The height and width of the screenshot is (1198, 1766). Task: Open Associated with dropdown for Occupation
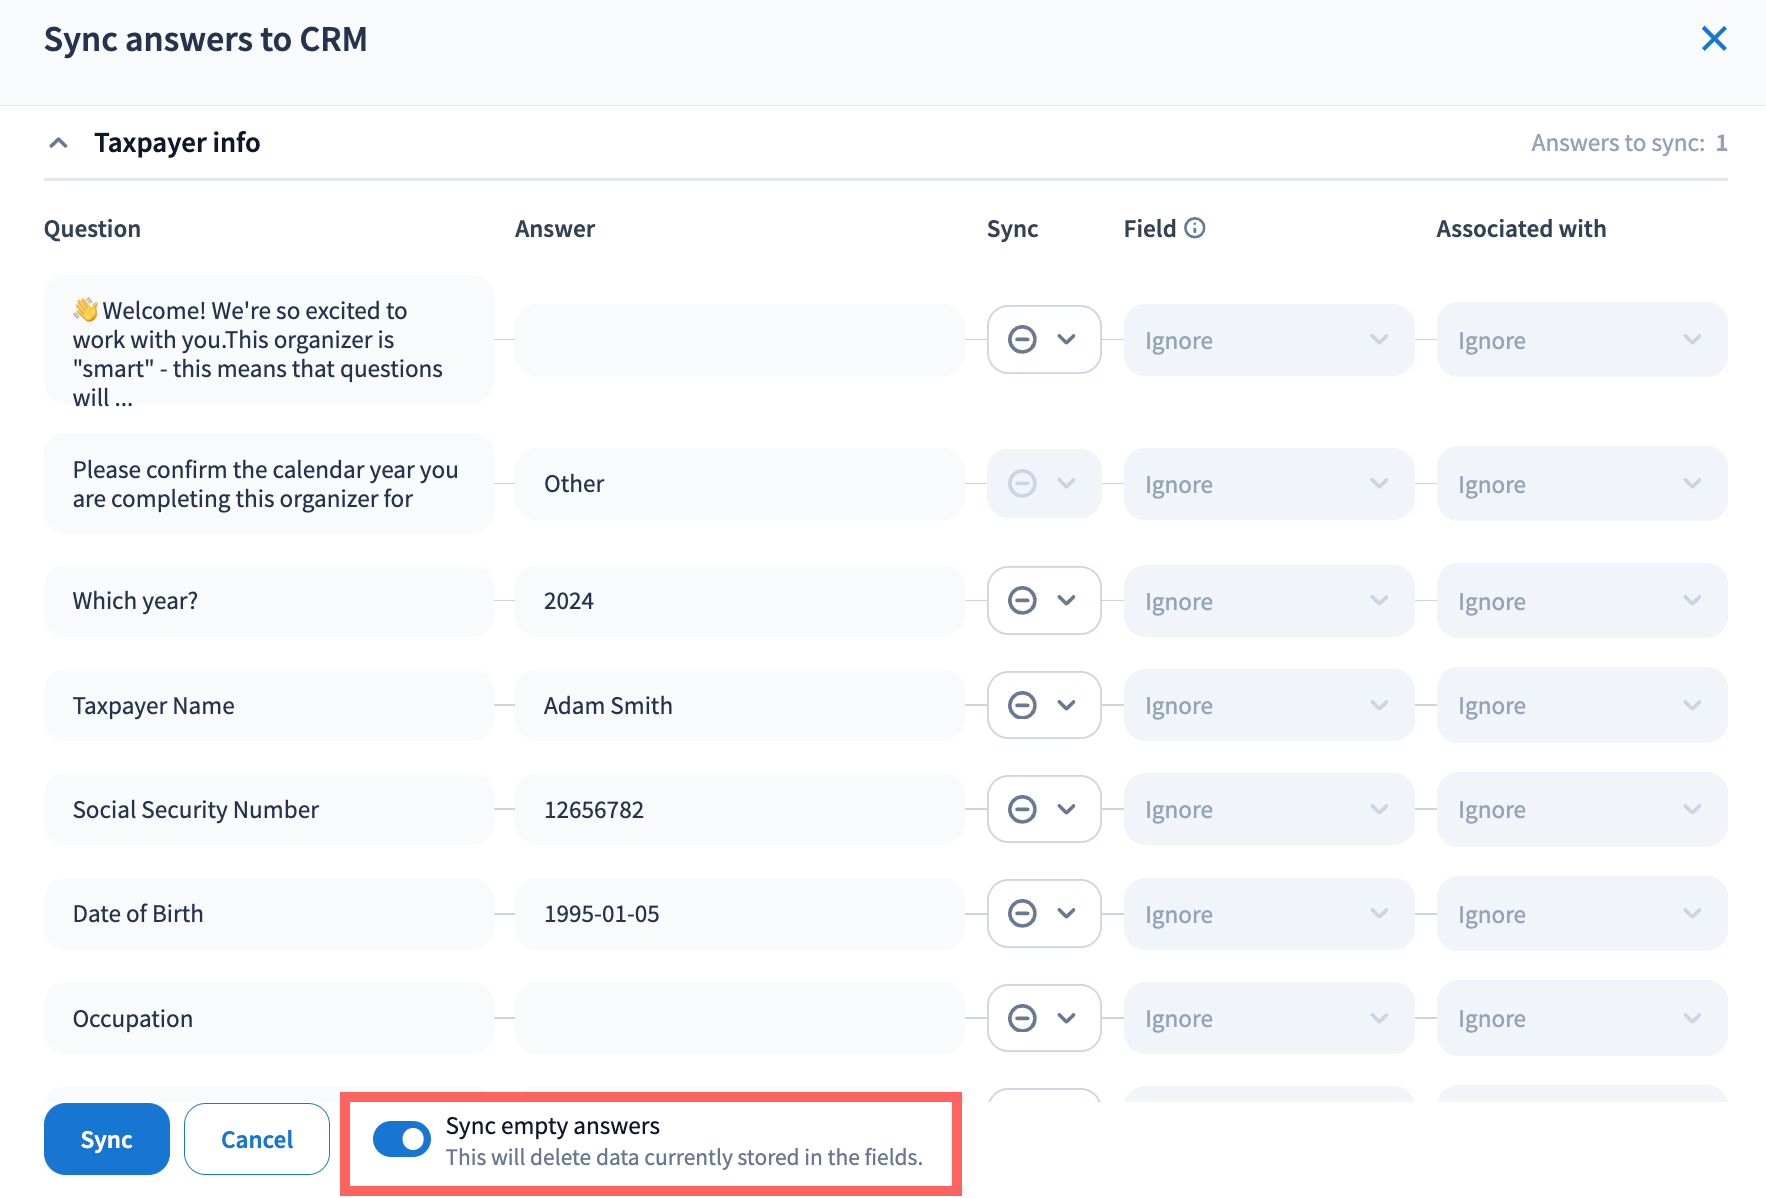click(x=1581, y=1018)
